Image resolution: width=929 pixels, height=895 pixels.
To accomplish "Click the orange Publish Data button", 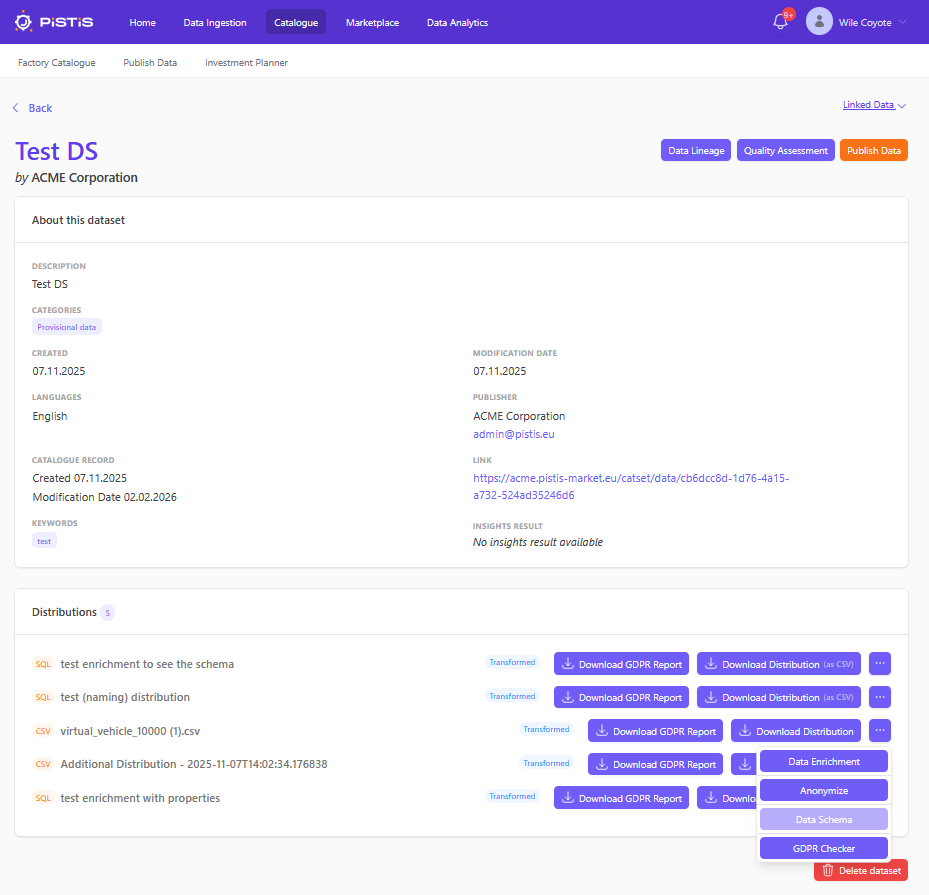I will click(x=873, y=150).
